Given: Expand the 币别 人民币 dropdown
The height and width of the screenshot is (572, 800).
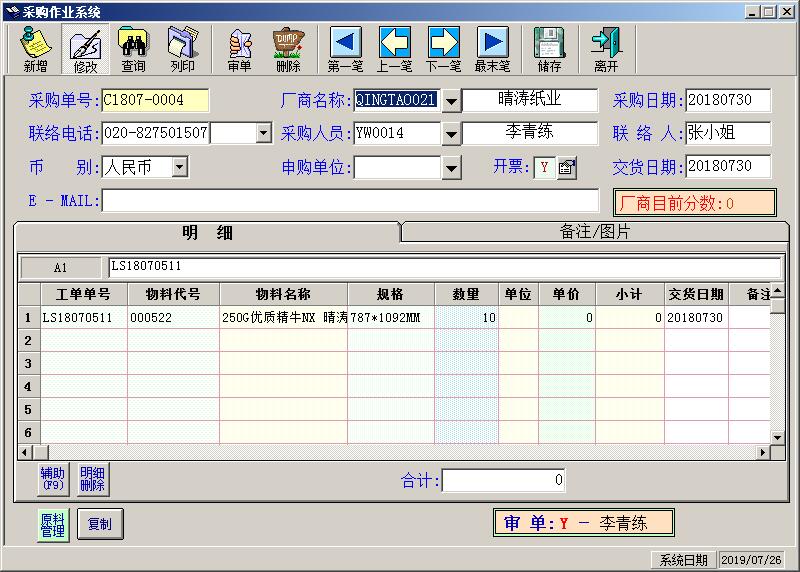Looking at the screenshot, I should 180,167.
